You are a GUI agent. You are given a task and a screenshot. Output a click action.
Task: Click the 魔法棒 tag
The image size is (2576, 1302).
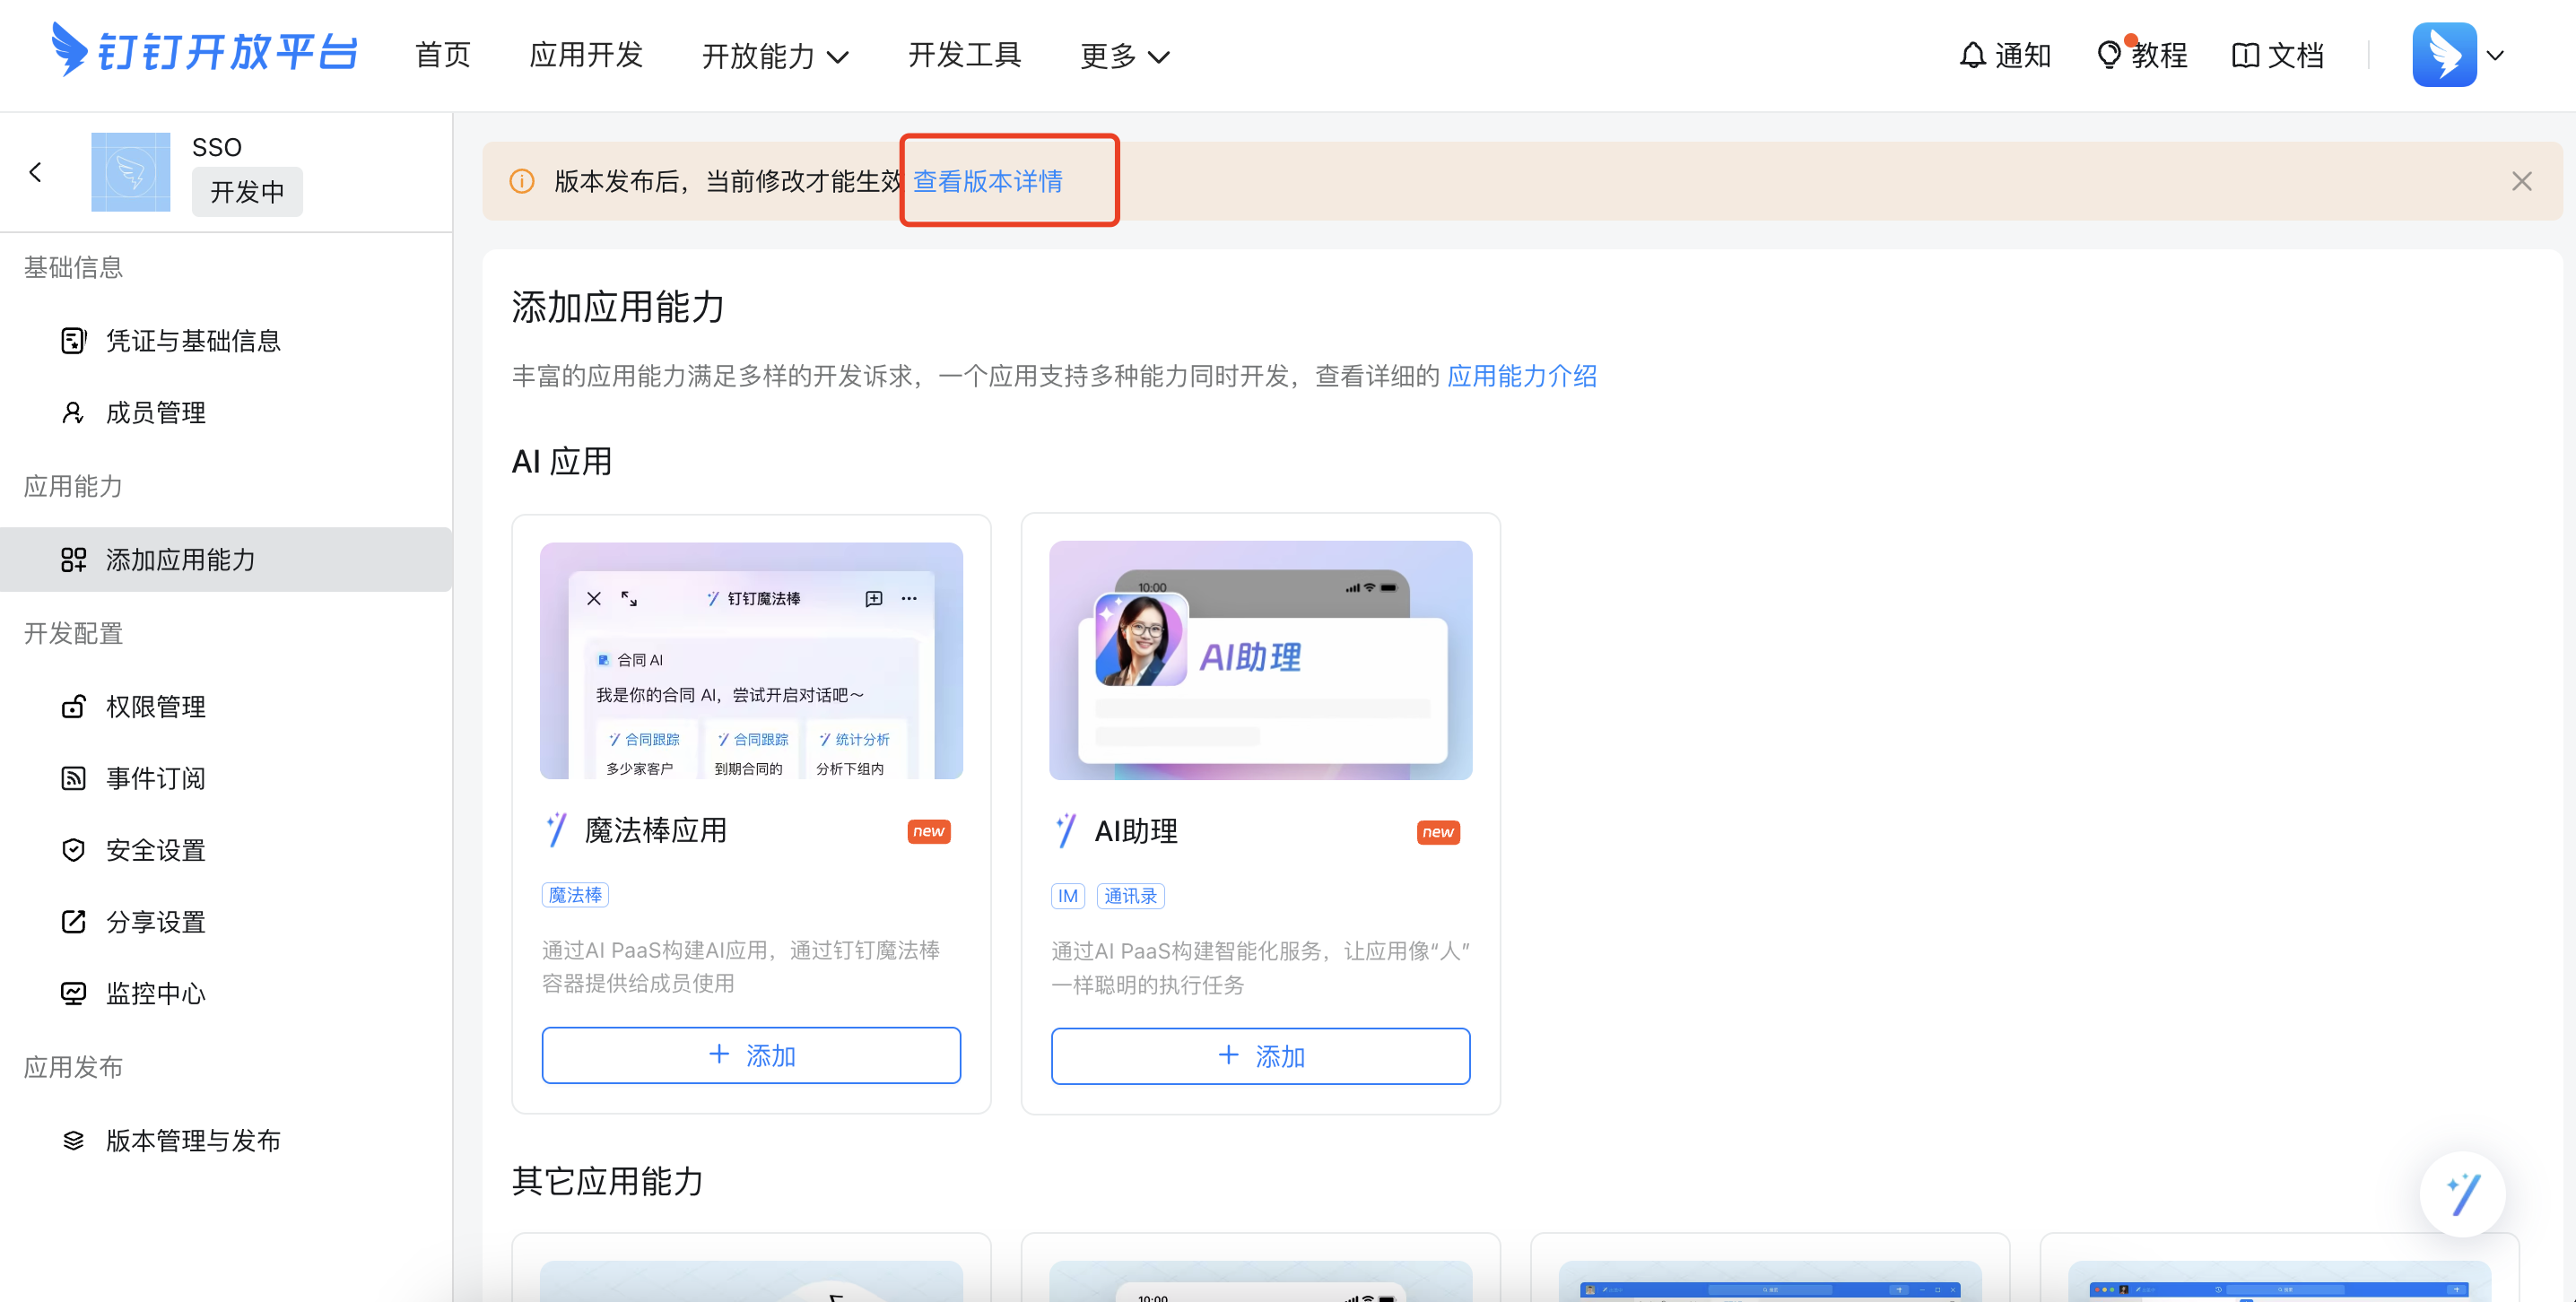click(x=575, y=896)
